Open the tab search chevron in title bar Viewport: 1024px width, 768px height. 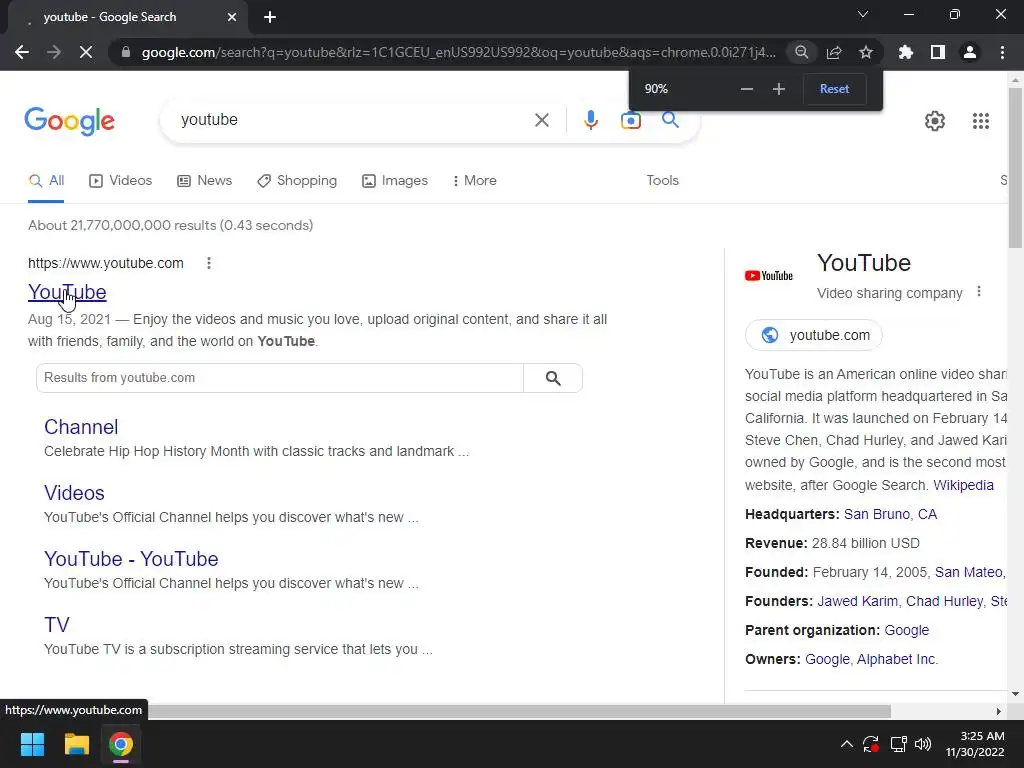(863, 14)
